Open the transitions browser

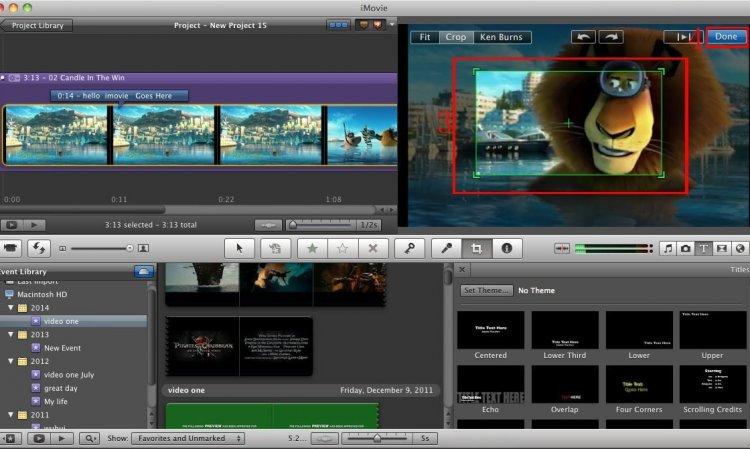(722, 248)
